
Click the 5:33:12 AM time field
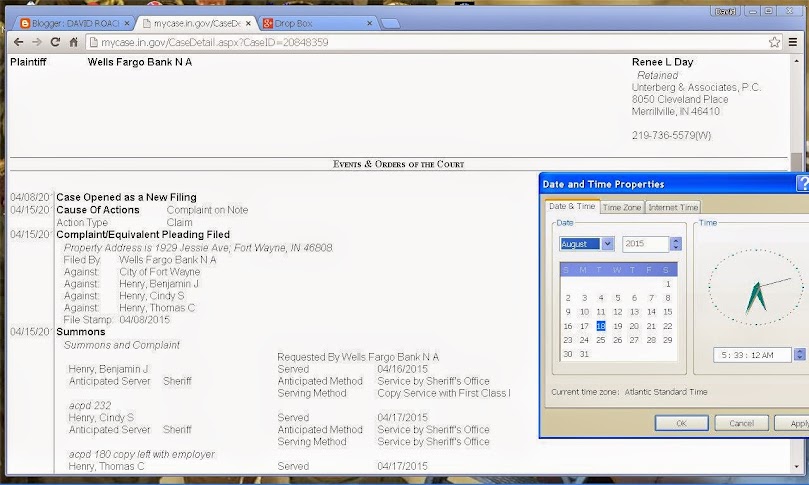tap(753, 355)
